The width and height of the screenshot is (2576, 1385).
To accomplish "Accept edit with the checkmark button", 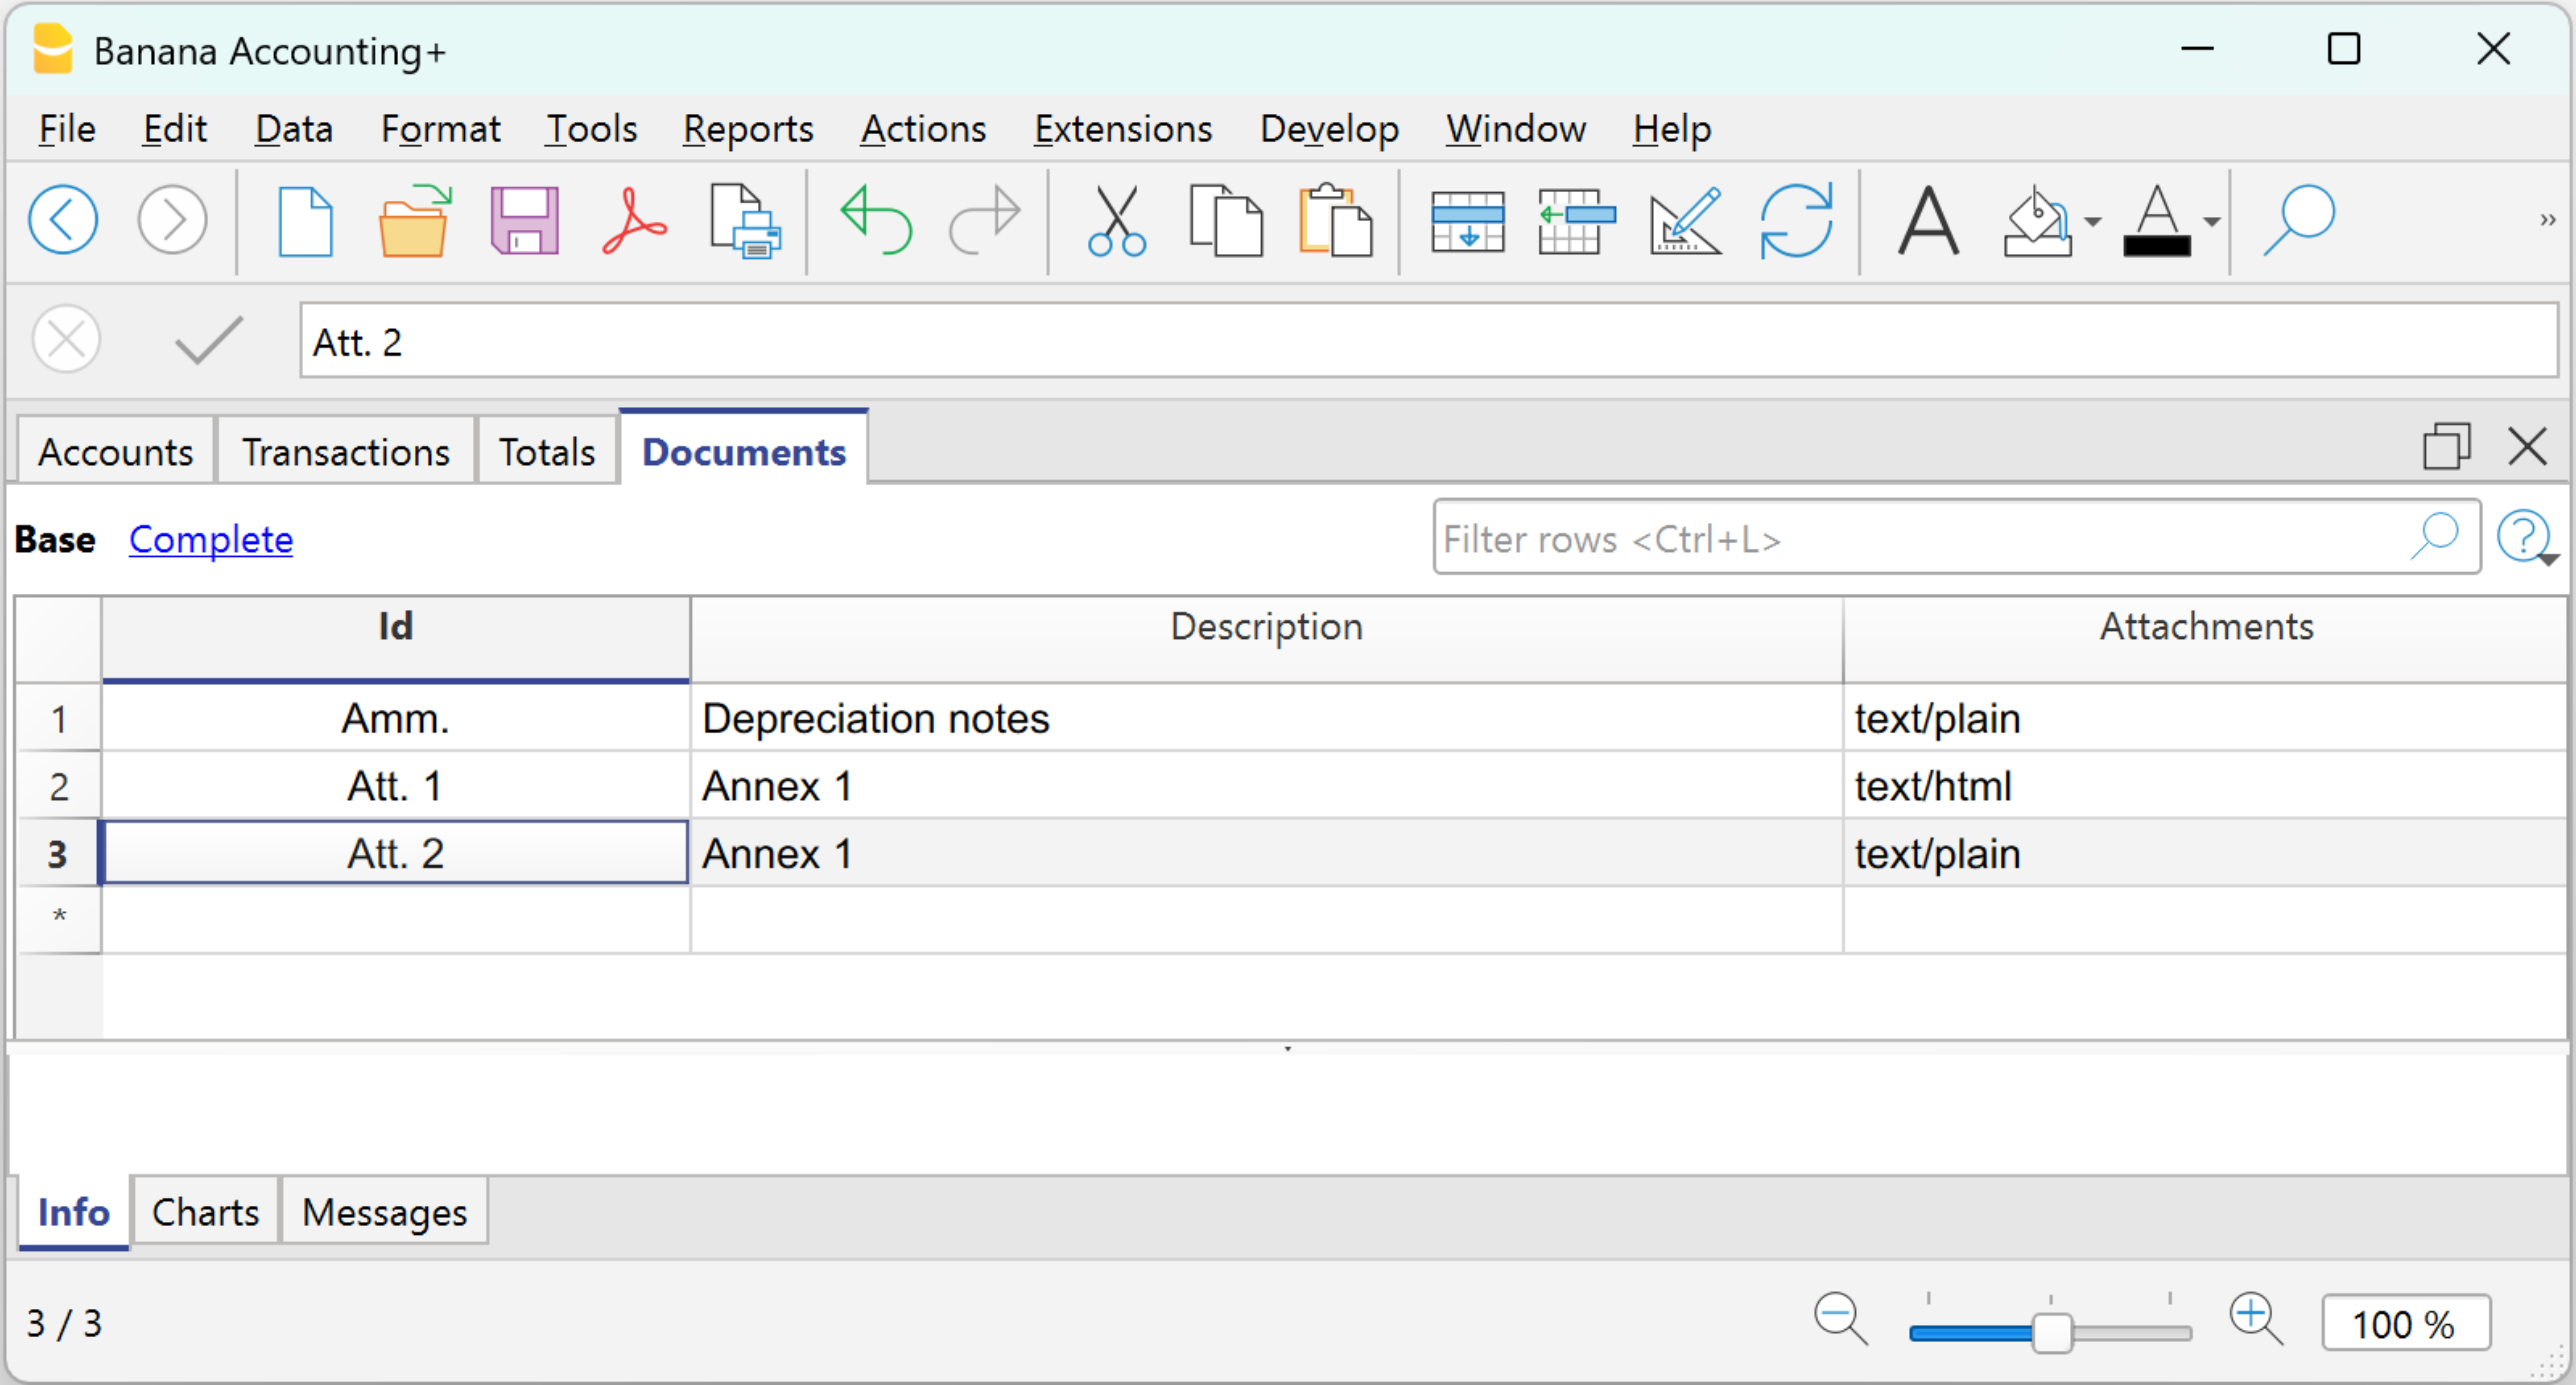I will pos(208,341).
